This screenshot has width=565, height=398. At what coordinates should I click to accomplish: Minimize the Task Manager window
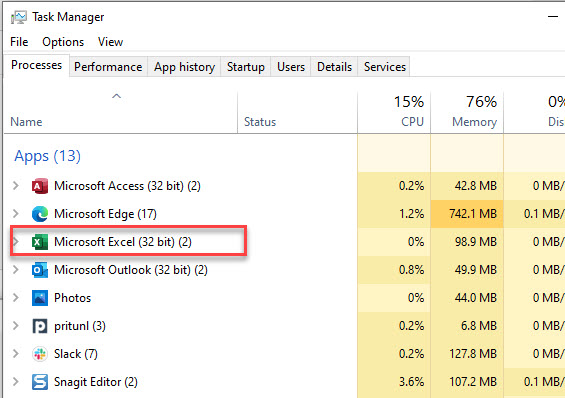tap(553, 17)
